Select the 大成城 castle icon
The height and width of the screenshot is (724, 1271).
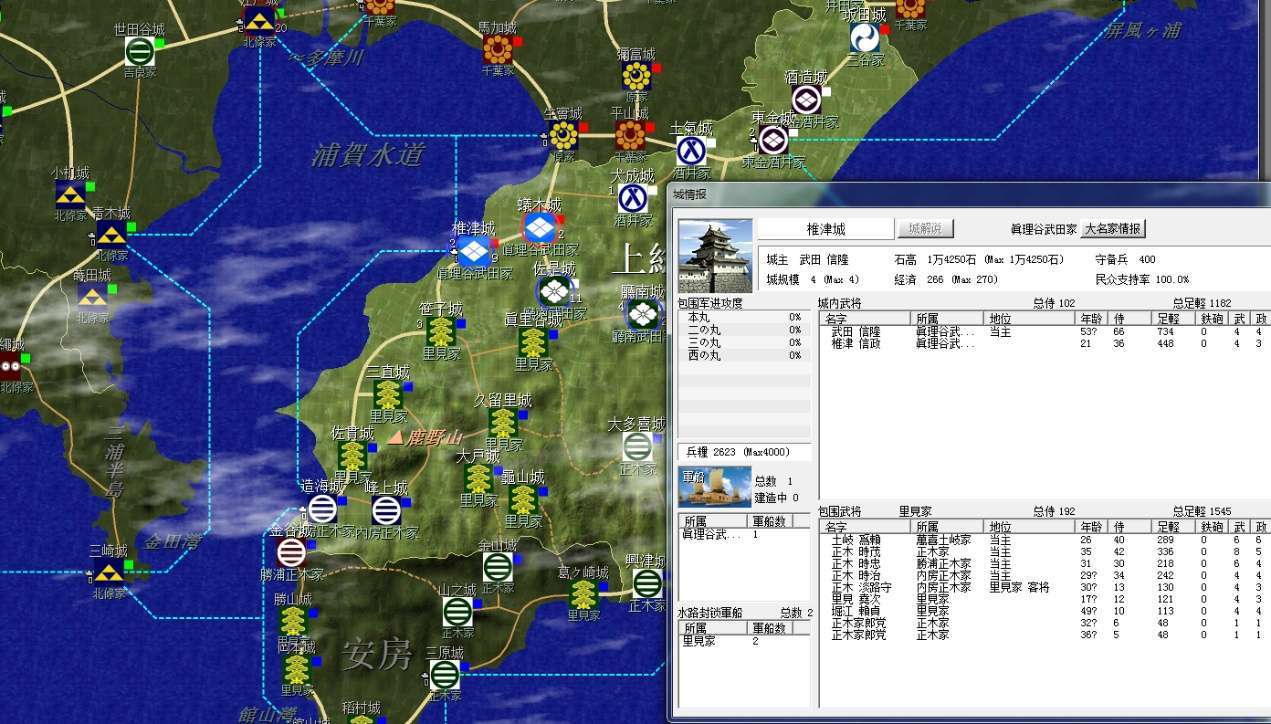click(631, 197)
